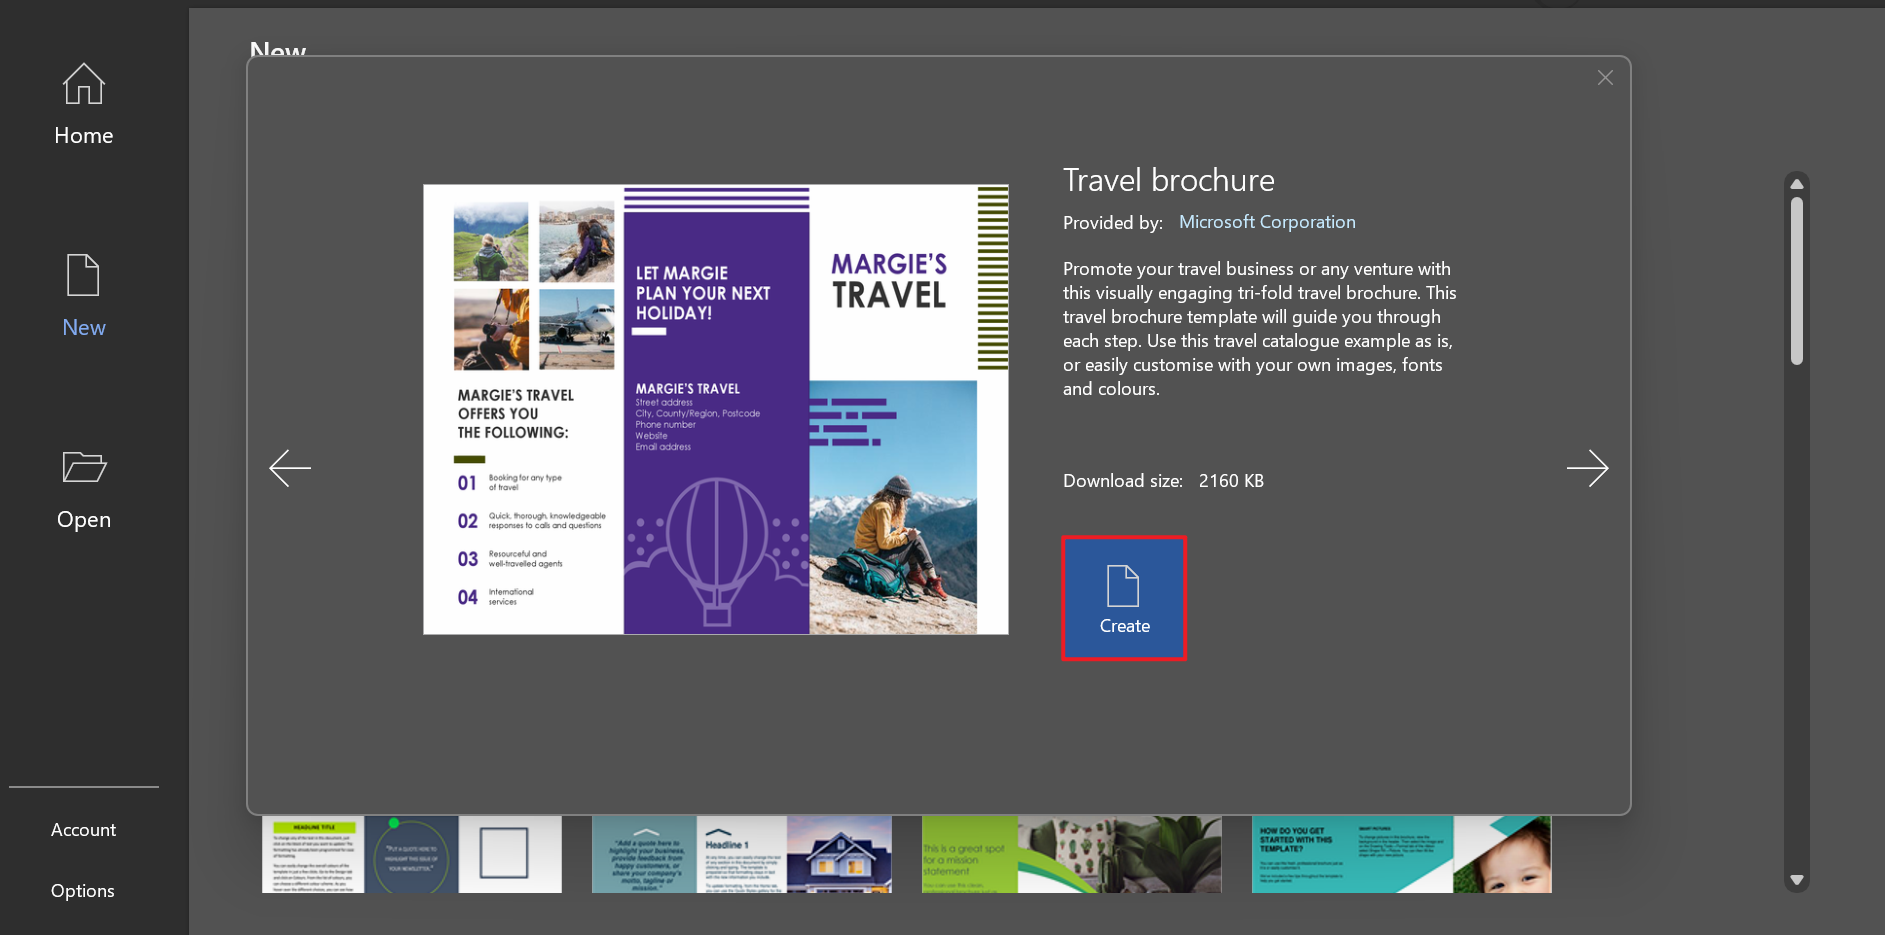Screen dimensions: 1885x935
Task: Click the Travel brochure title text
Action: tap(1169, 180)
